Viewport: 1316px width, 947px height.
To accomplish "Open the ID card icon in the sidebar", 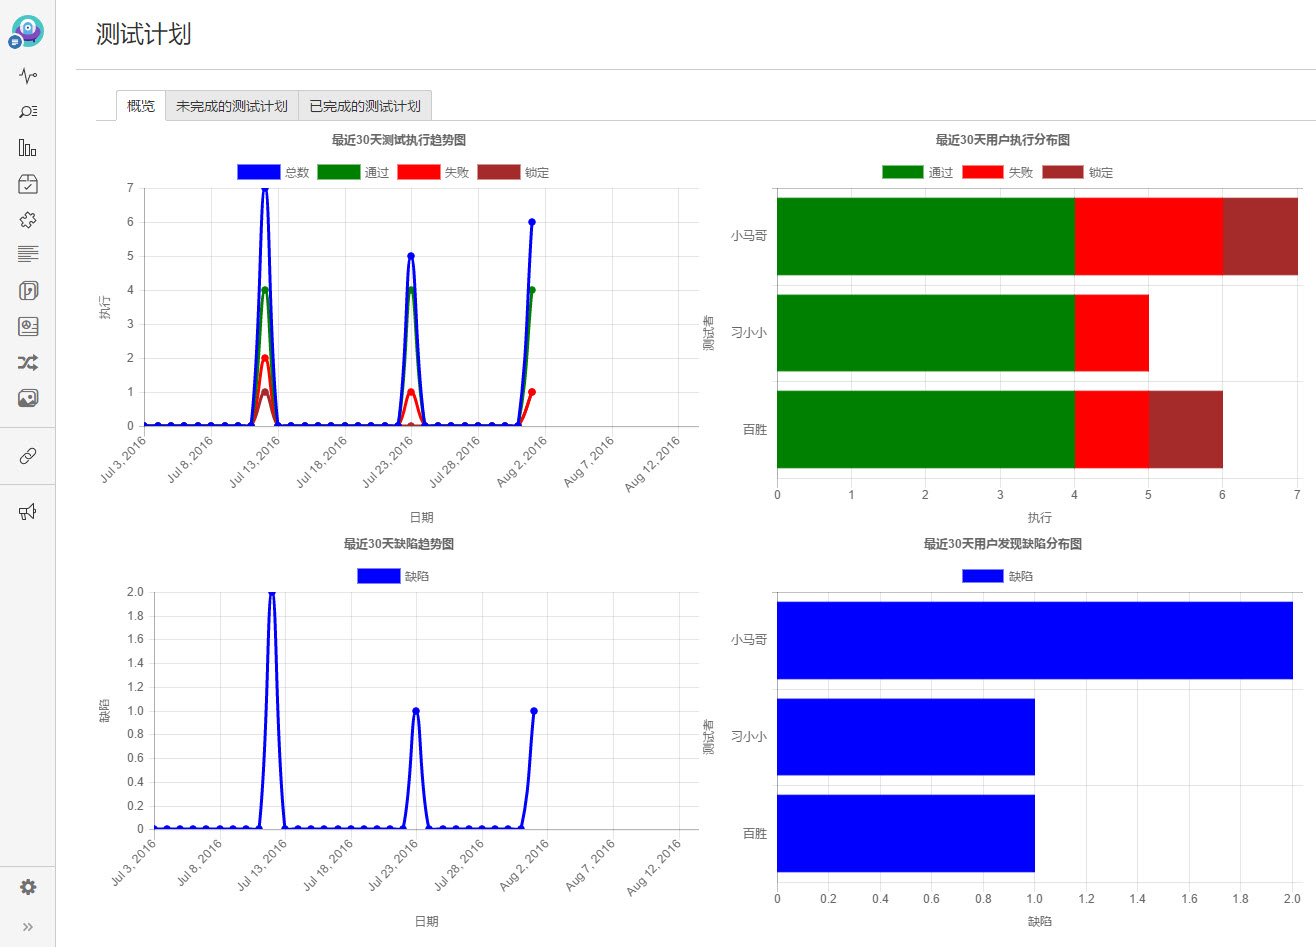I will click(x=28, y=326).
